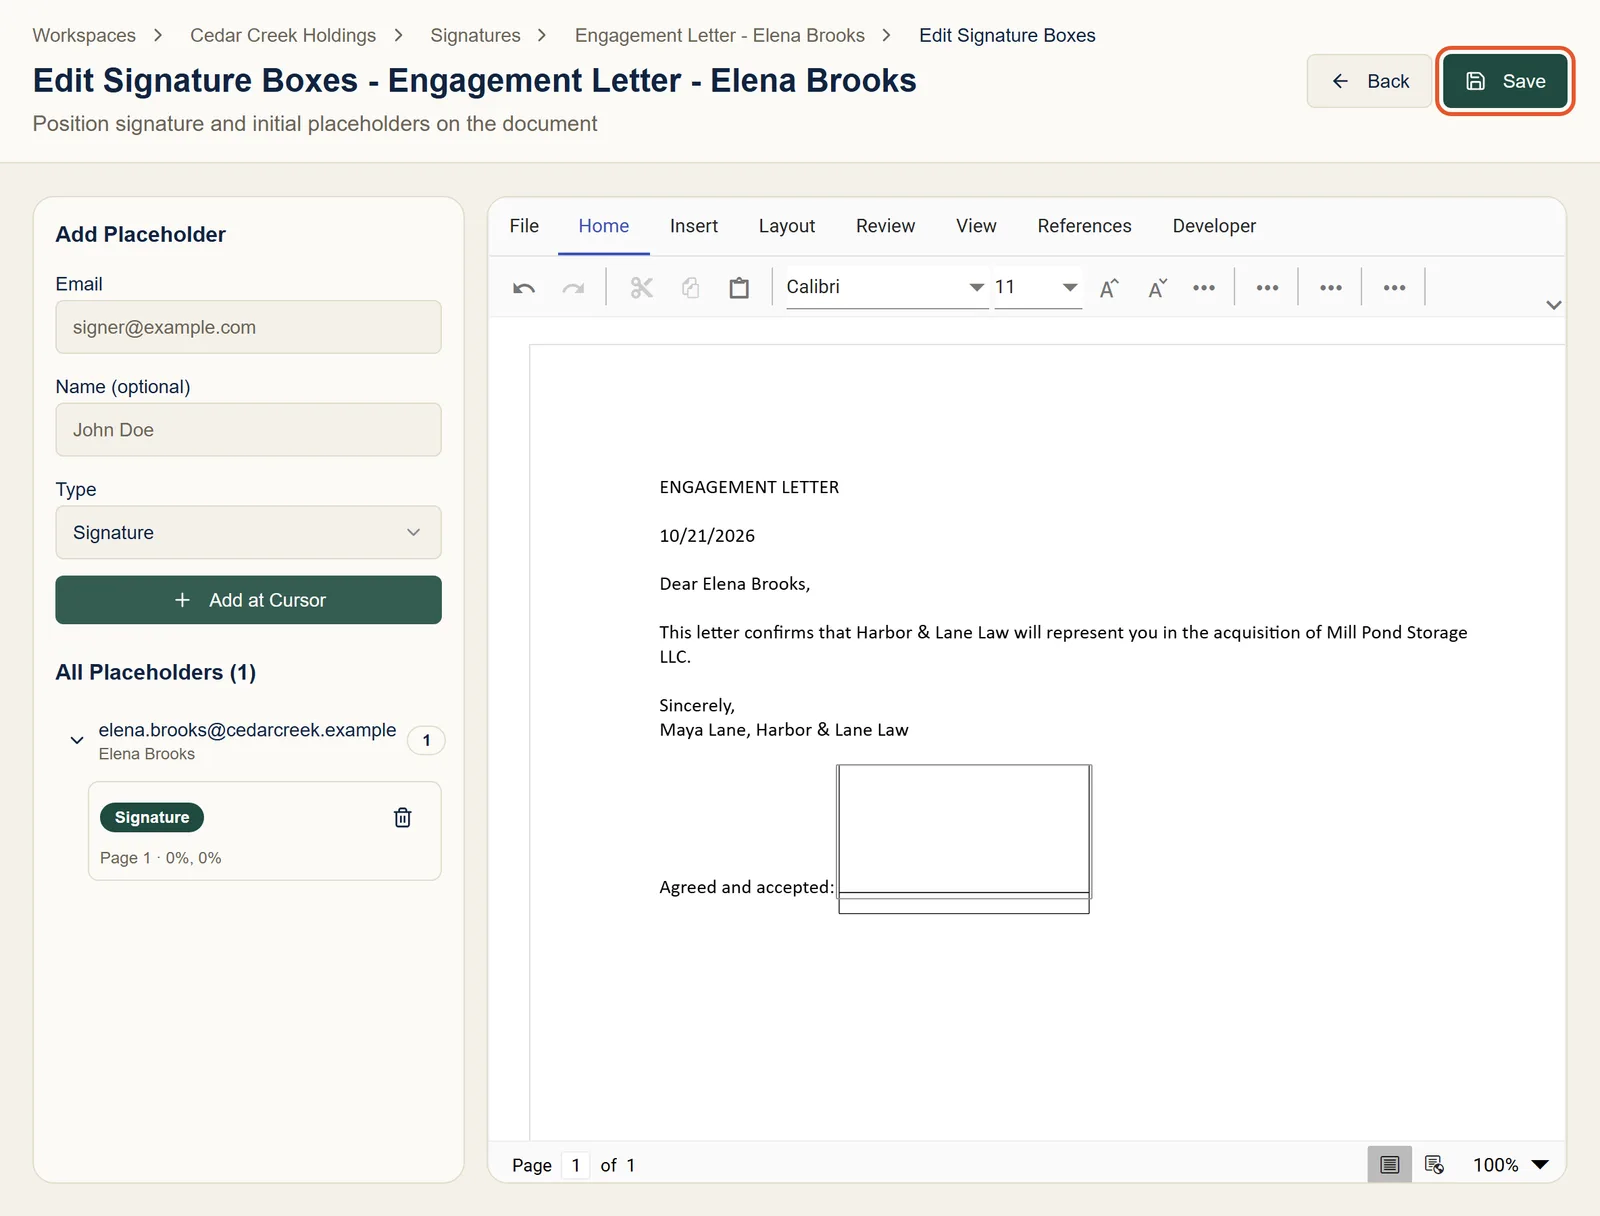Open Engagement Letter - Elena Brooks breadcrumb
This screenshot has height=1216, width=1600.
(x=720, y=36)
